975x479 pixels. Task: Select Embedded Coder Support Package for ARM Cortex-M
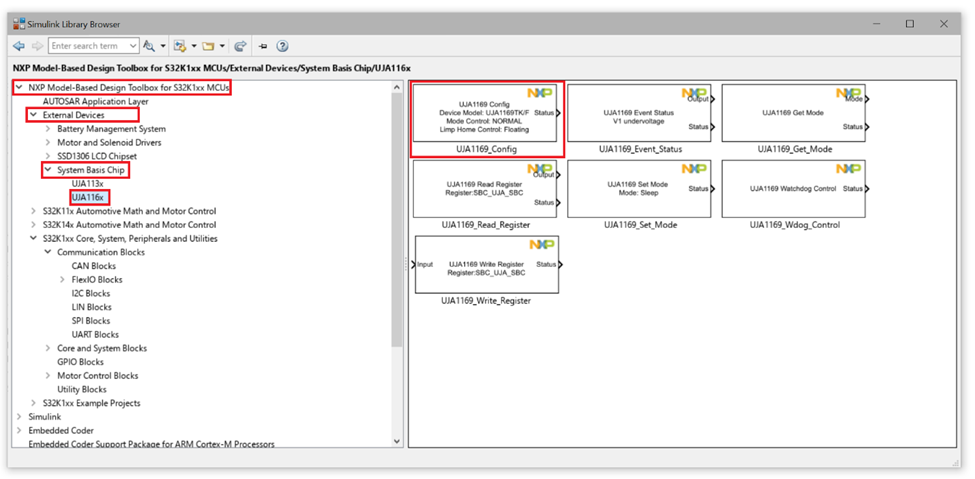point(152,444)
